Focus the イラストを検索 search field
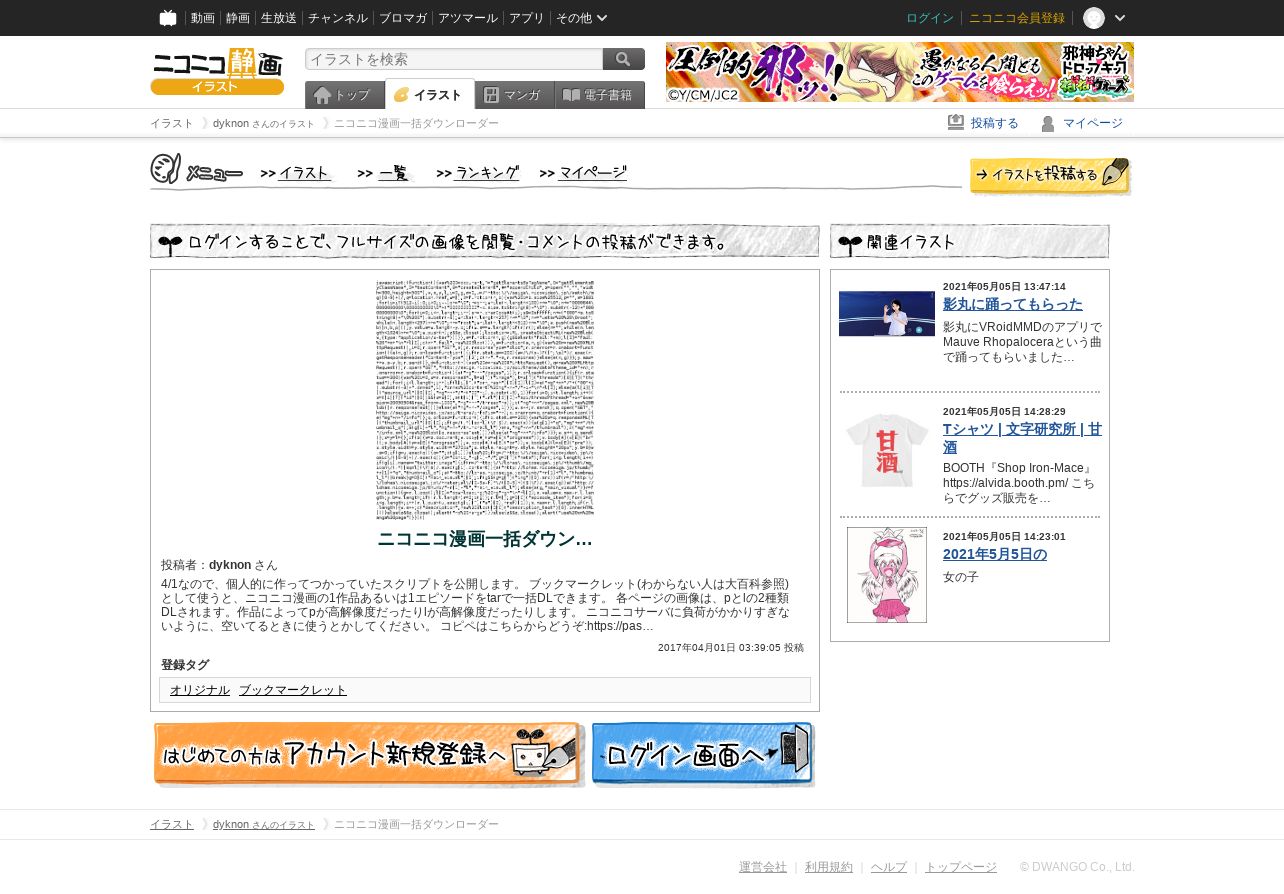 pyautogui.click(x=454, y=59)
